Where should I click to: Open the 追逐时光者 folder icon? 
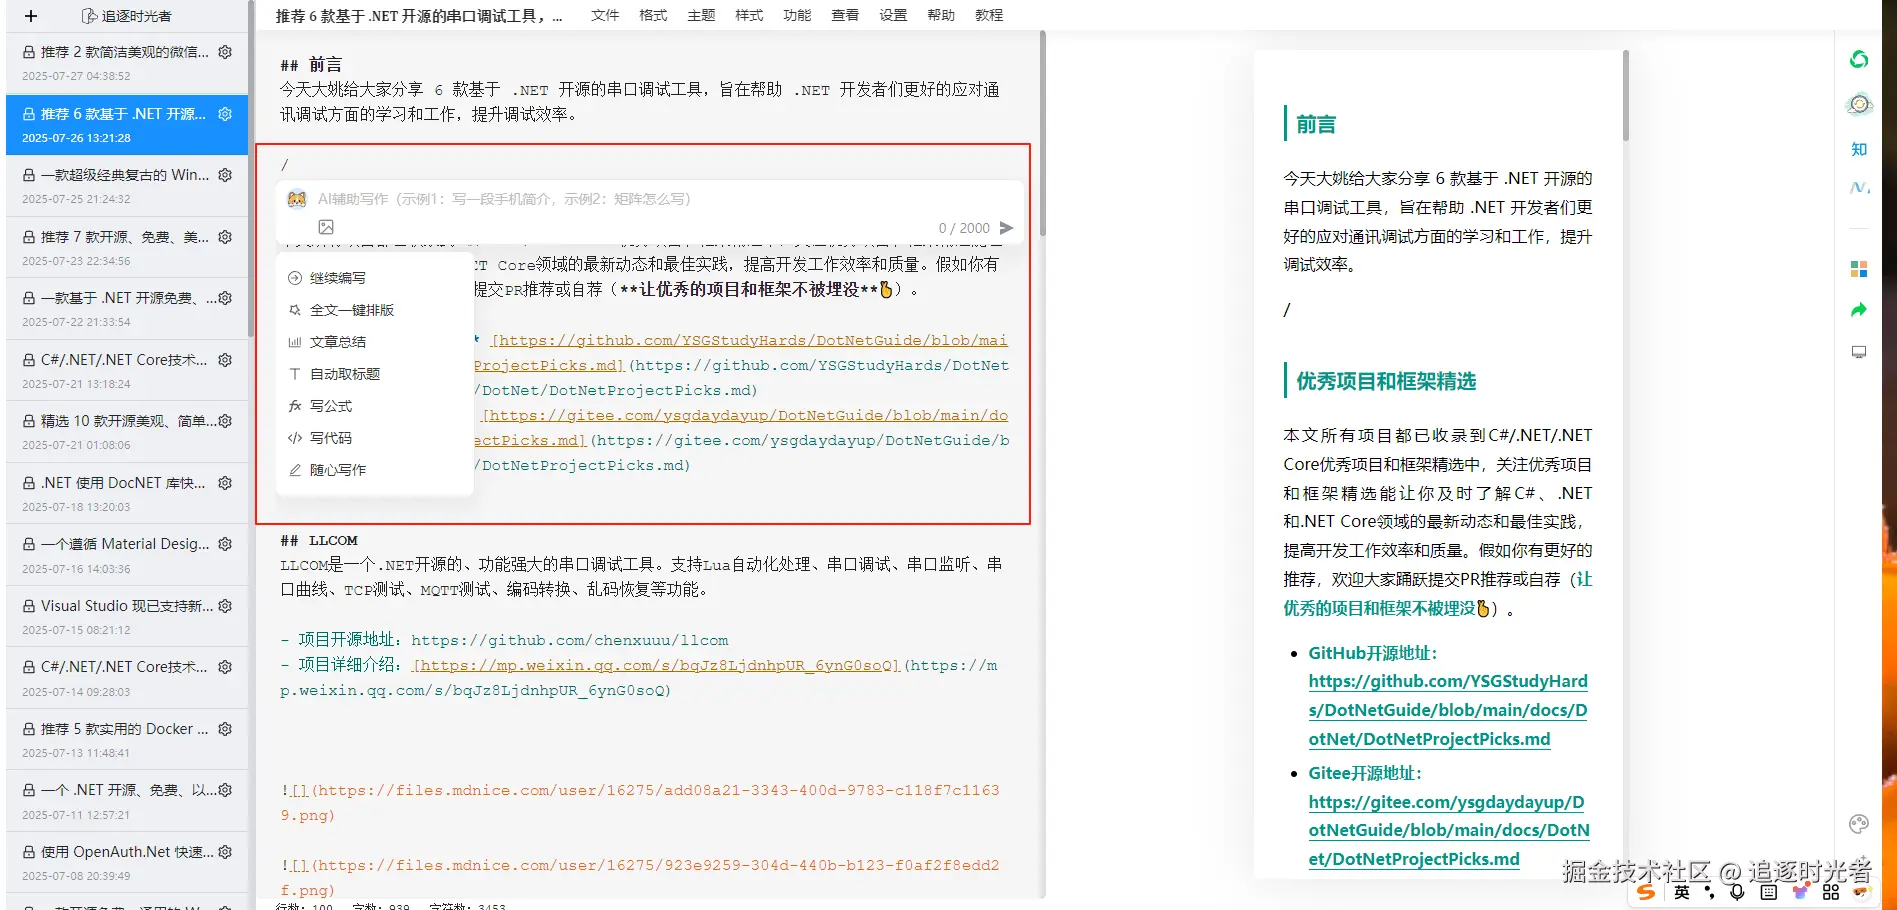tap(89, 16)
